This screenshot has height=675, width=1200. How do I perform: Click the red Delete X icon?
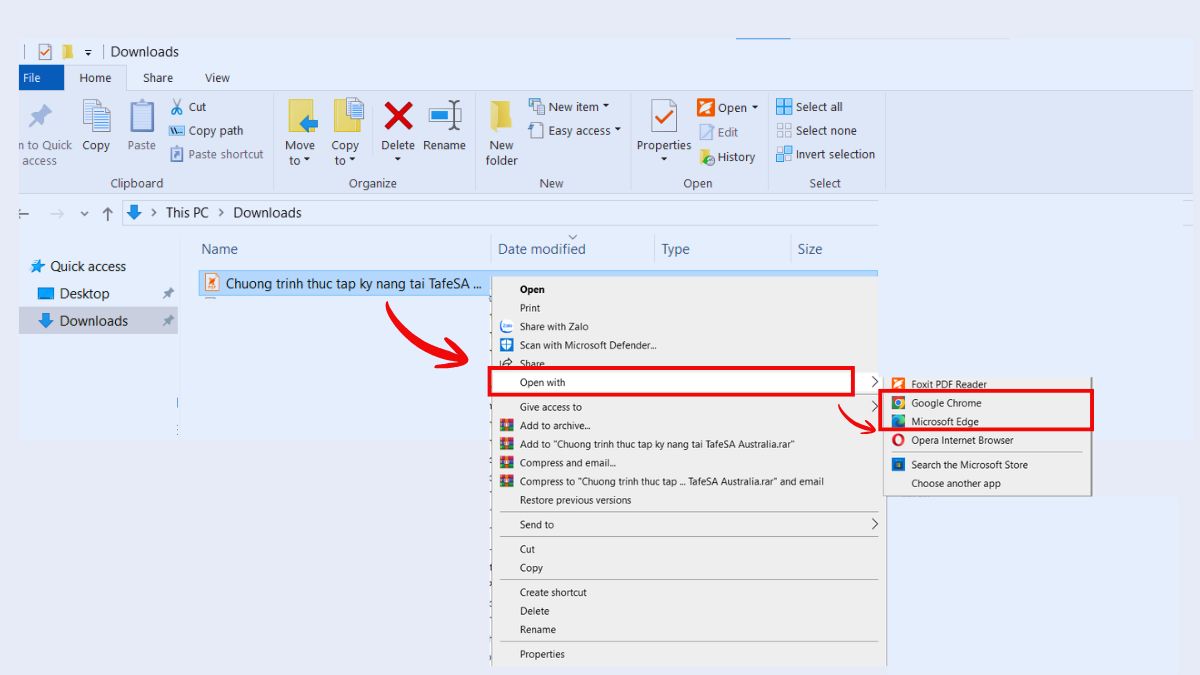point(398,117)
